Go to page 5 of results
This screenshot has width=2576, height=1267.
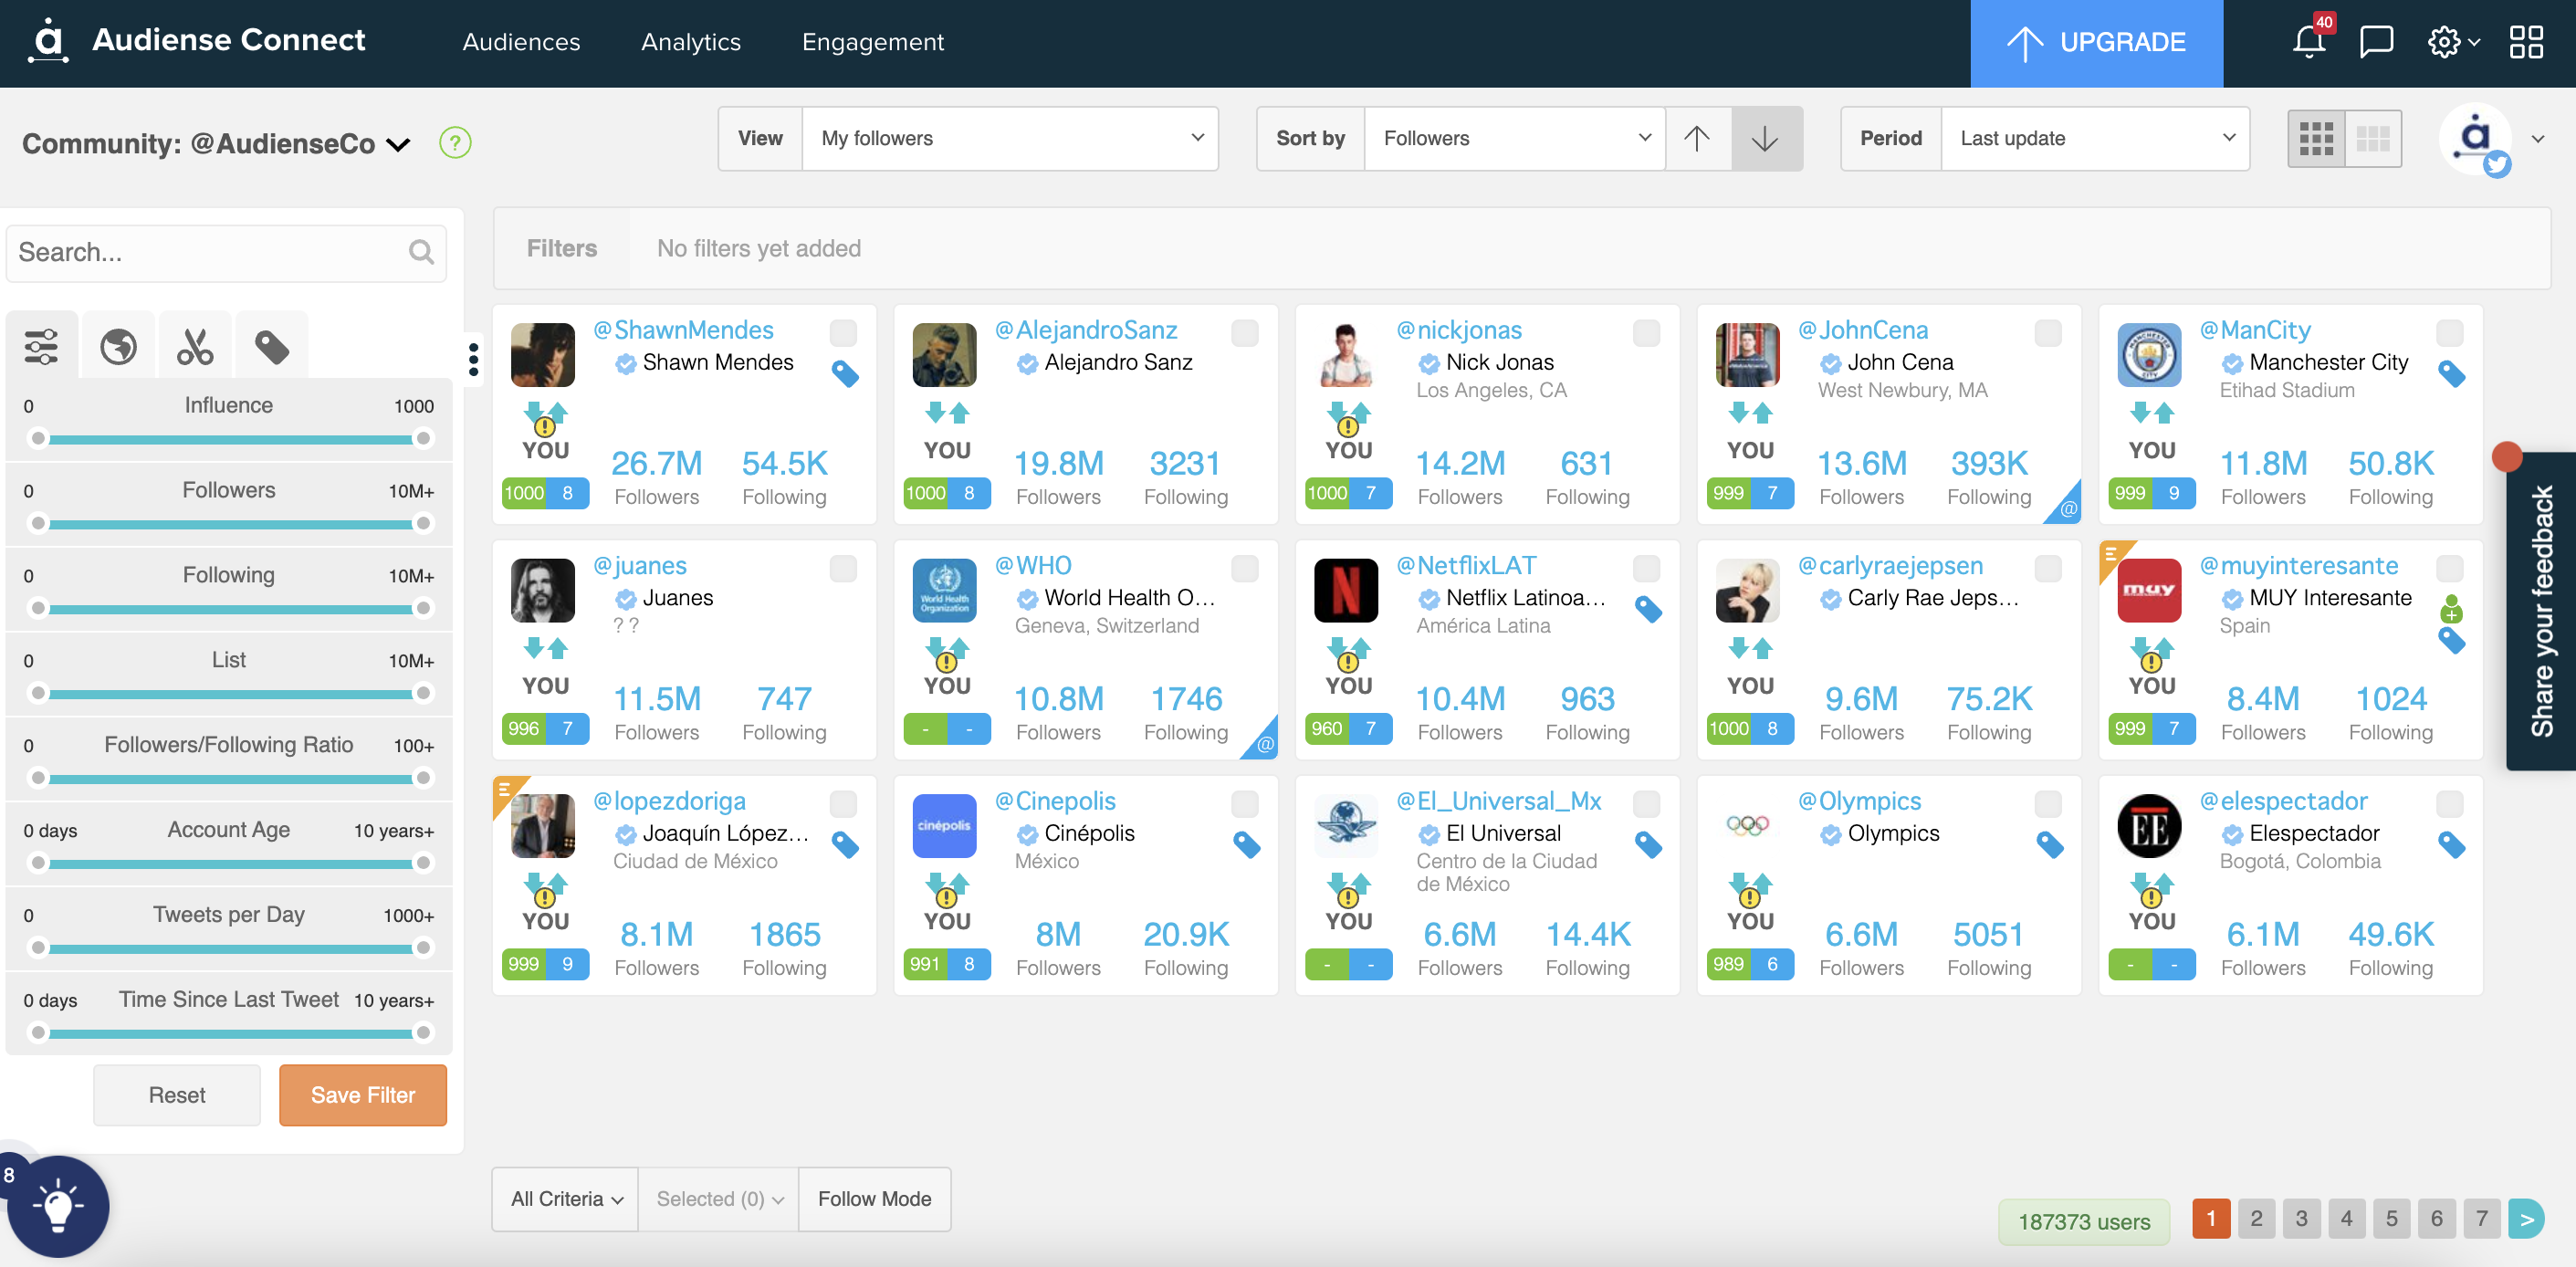pos(2391,1218)
